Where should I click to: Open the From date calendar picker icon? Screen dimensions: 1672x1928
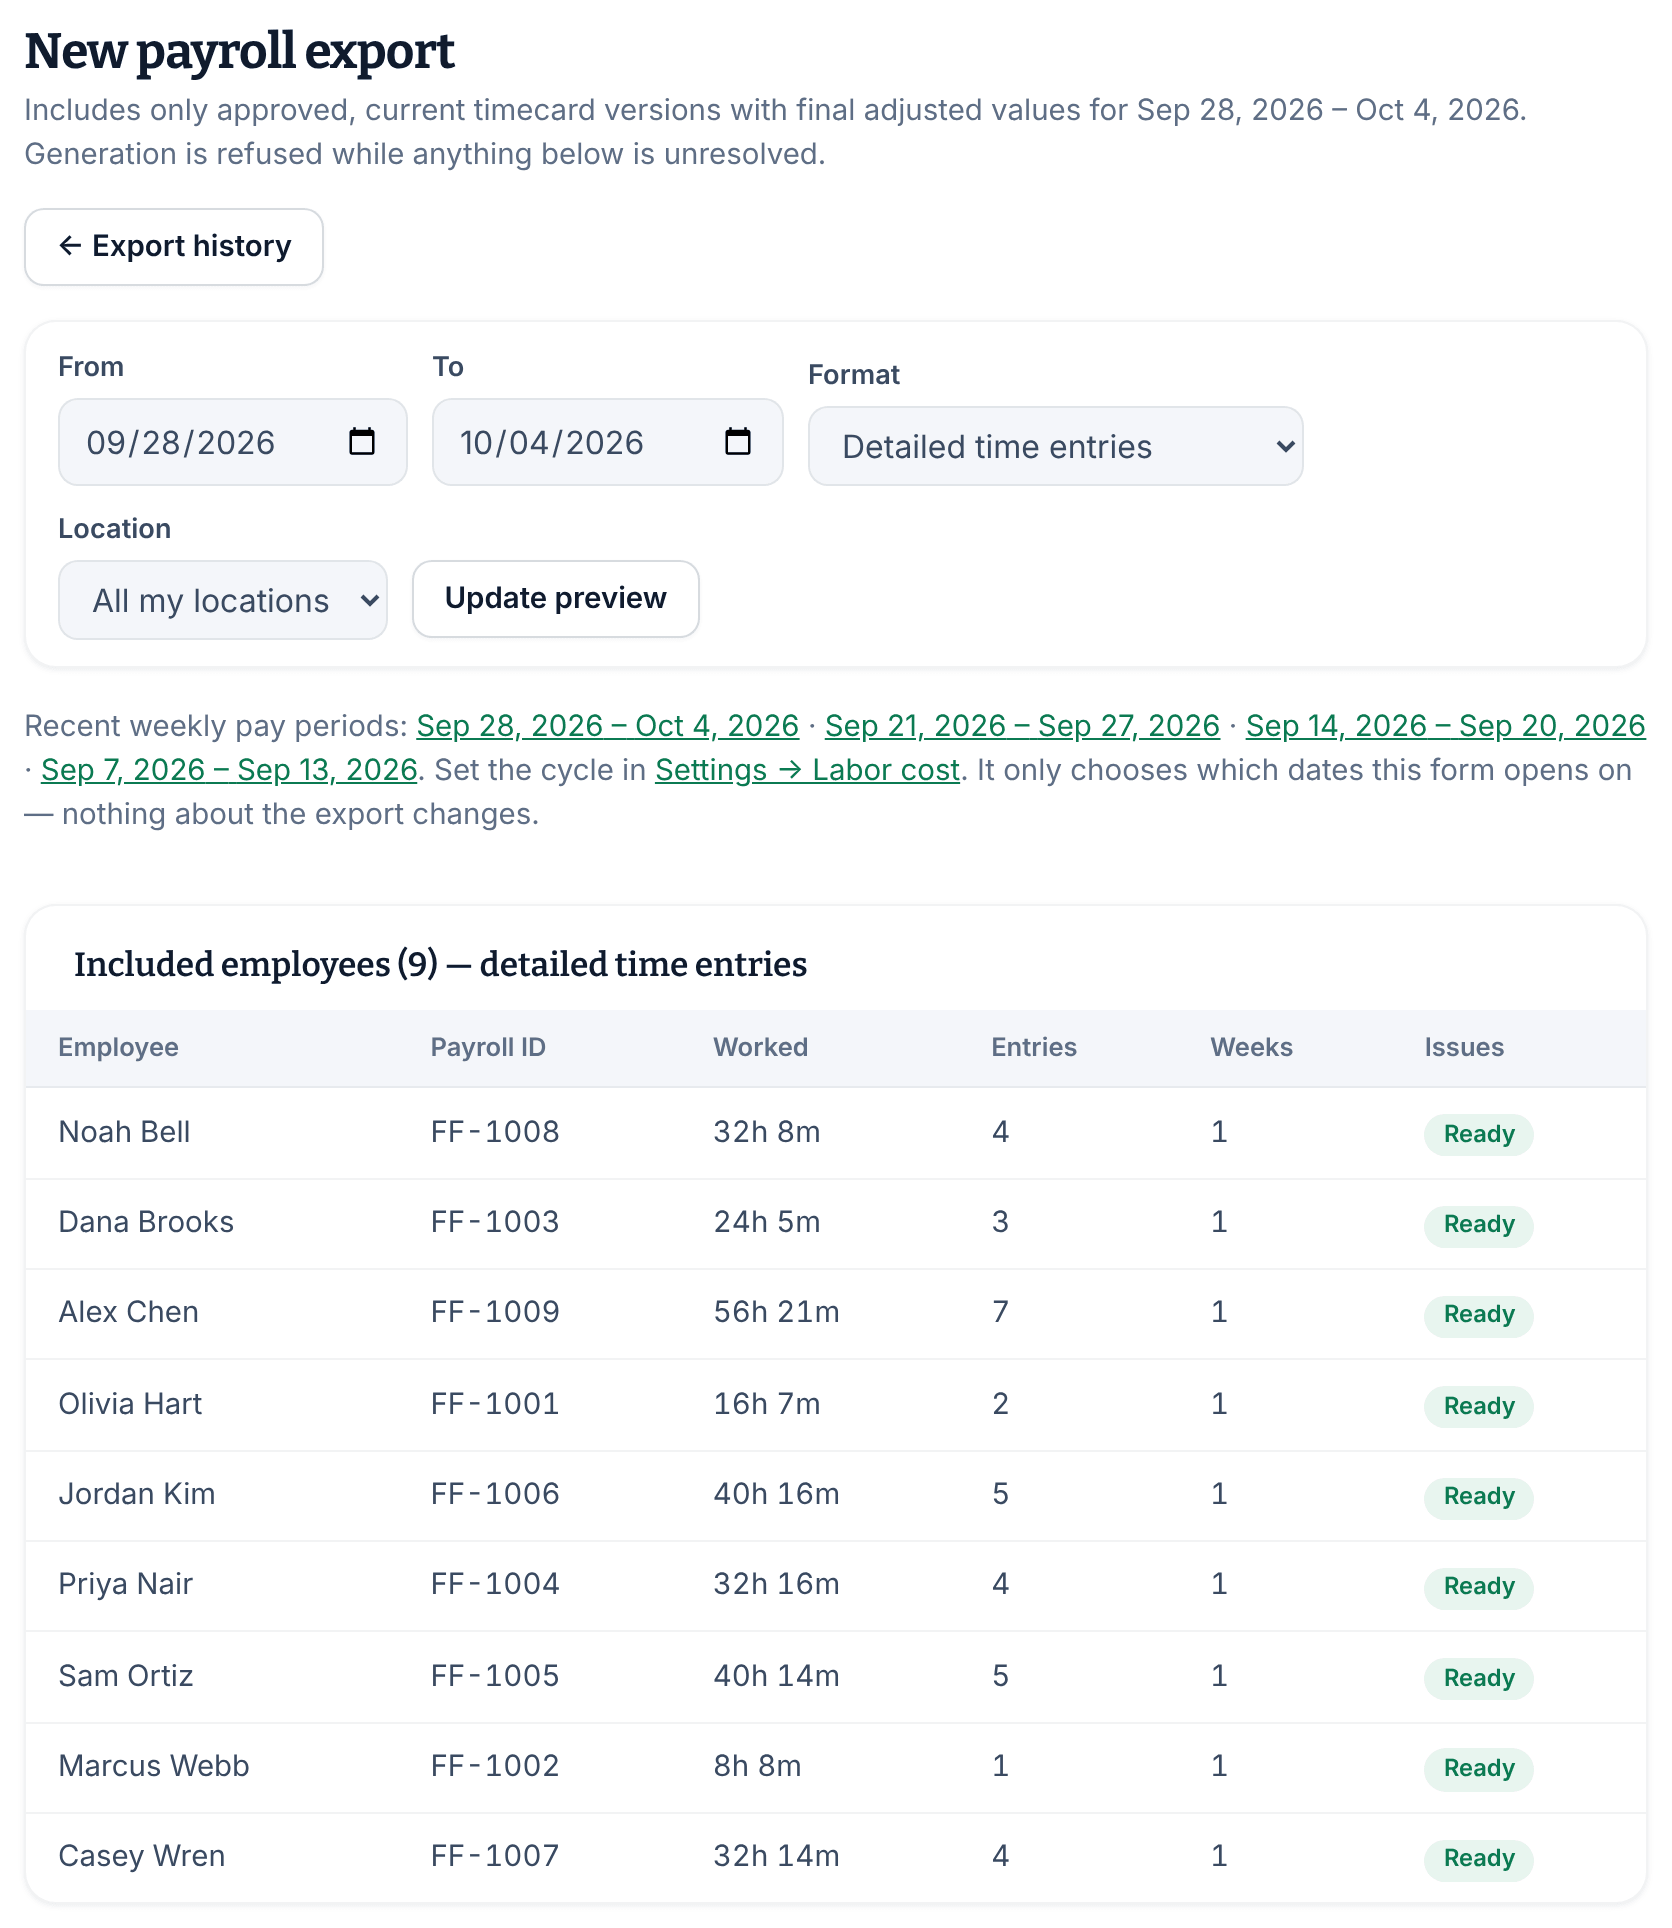(361, 441)
